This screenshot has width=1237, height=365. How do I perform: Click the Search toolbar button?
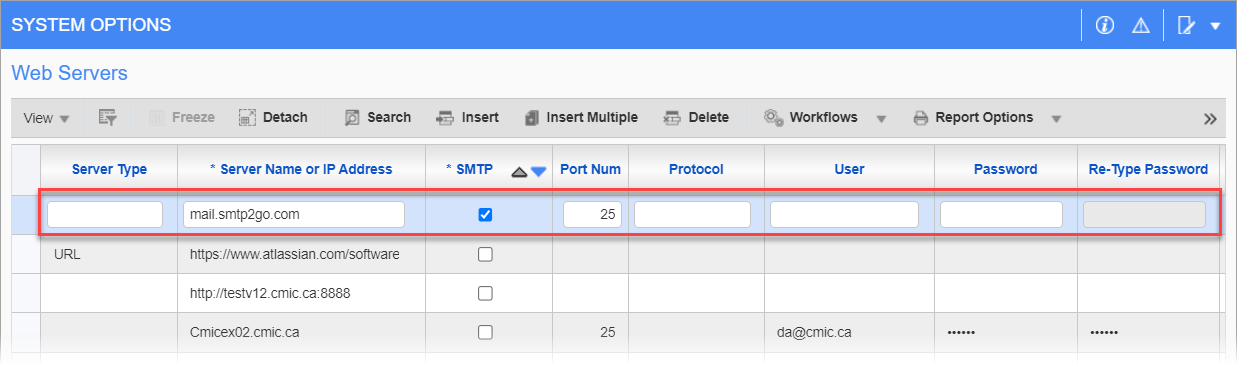(x=377, y=118)
